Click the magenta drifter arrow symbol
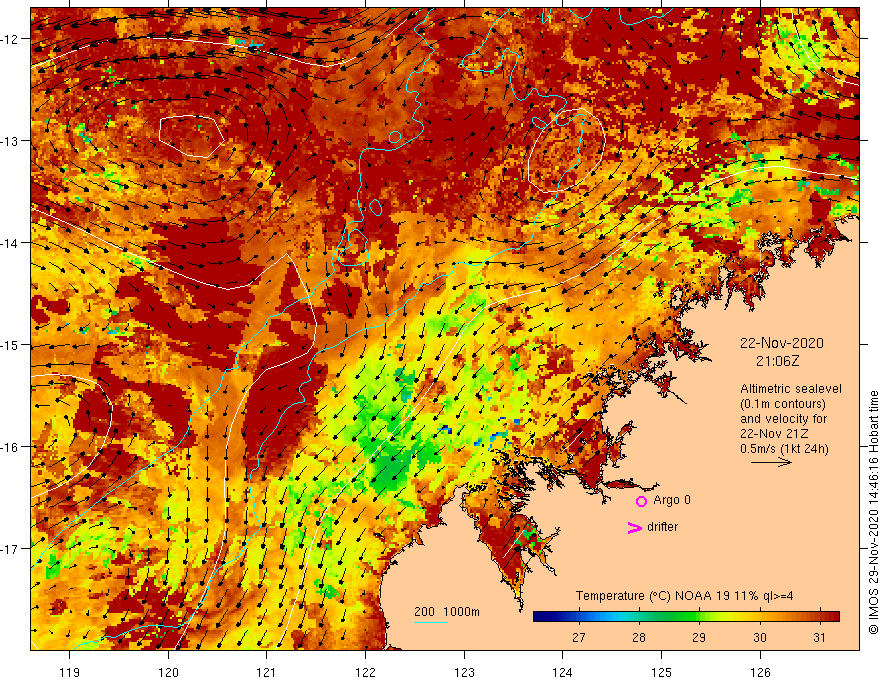This screenshot has height=680, width=880. (634, 527)
